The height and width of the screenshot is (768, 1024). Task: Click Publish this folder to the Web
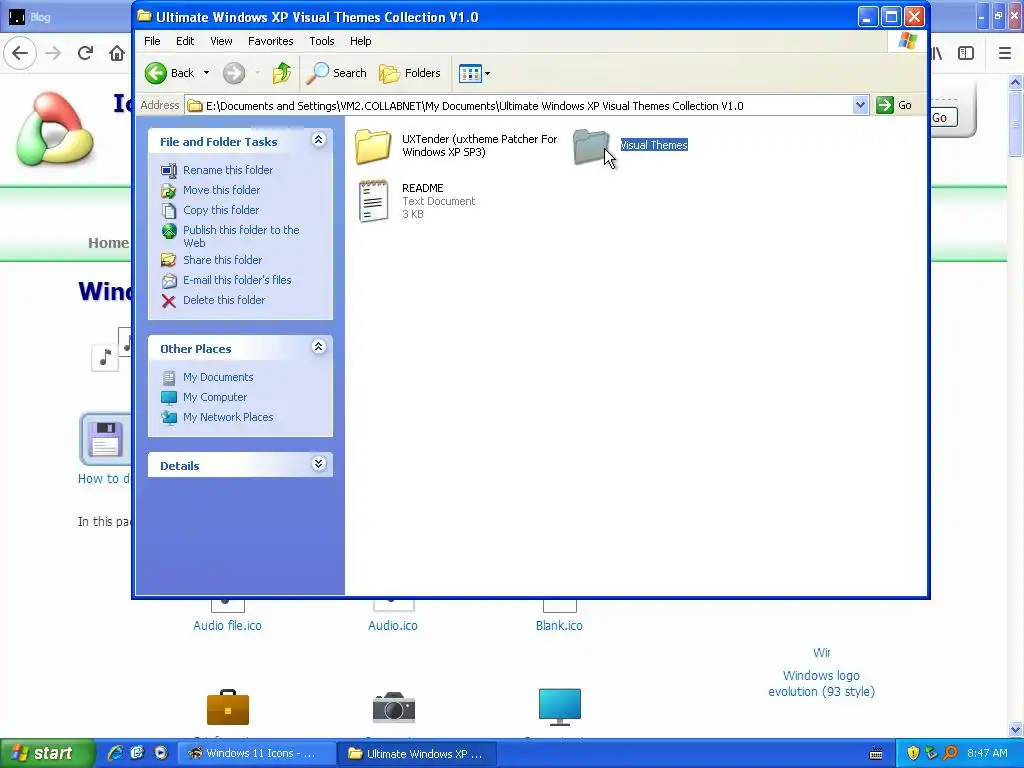pos(241,236)
